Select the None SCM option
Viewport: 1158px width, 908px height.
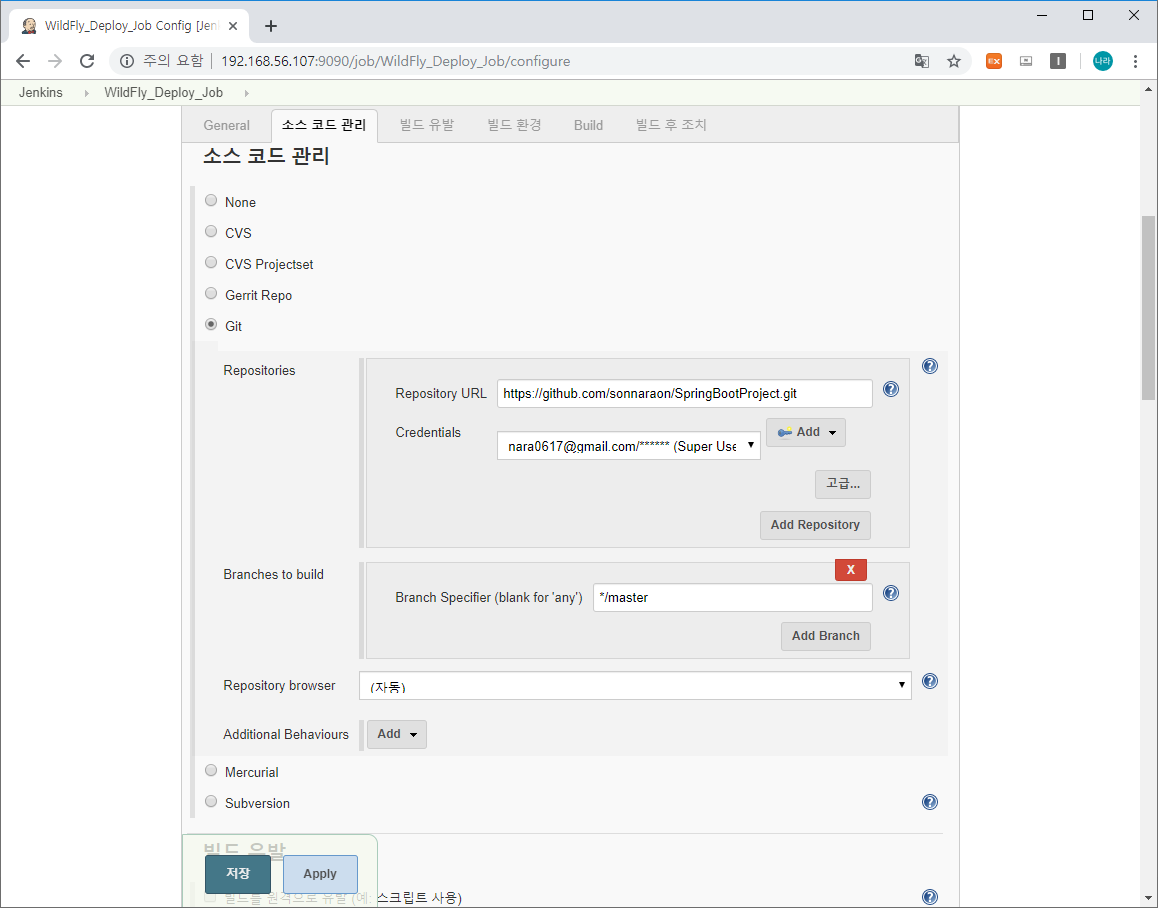pyautogui.click(x=211, y=200)
